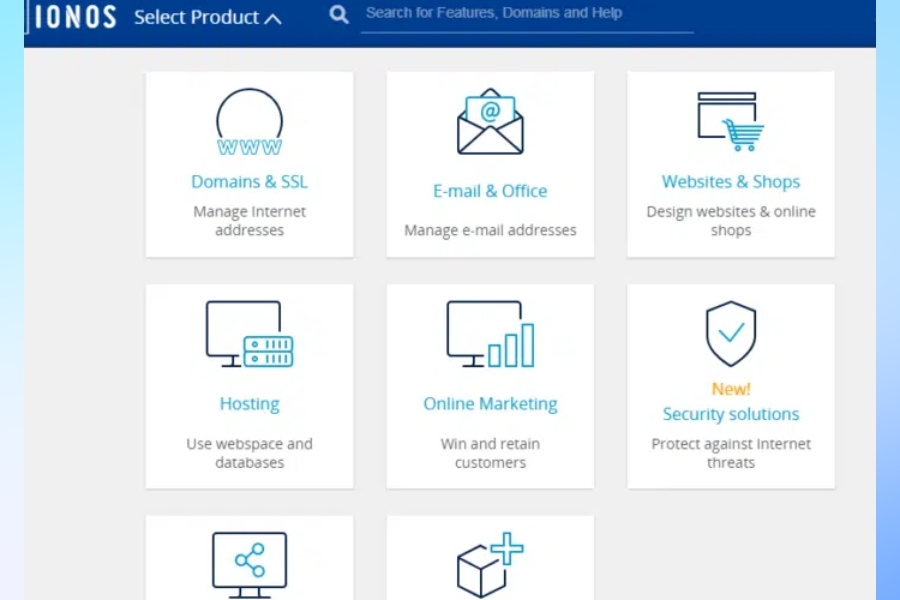Open the E-mail & Office link
The image size is (900, 600).
(x=490, y=191)
